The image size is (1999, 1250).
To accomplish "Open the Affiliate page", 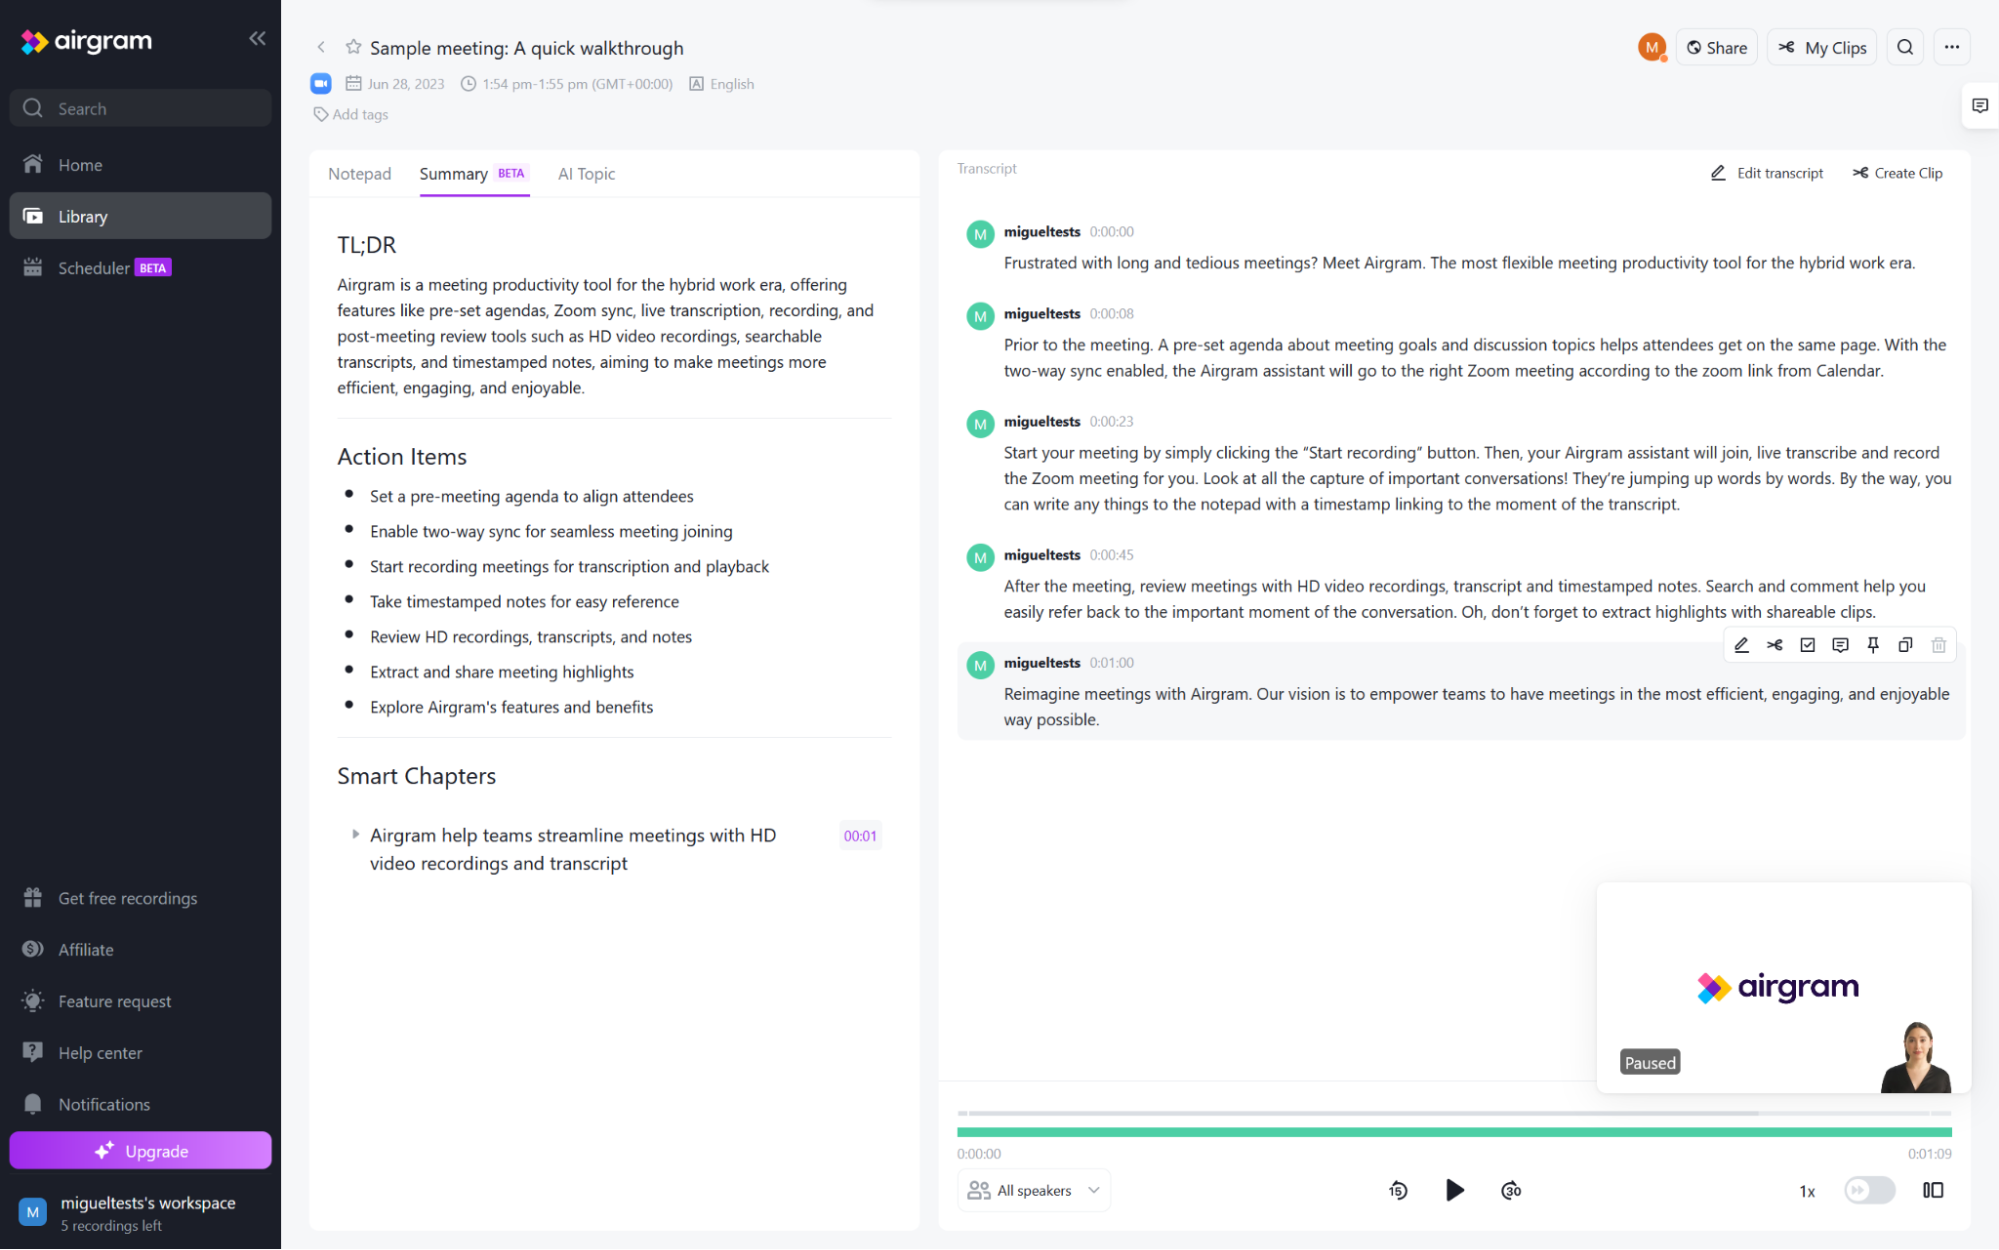I will click(x=140, y=950).
